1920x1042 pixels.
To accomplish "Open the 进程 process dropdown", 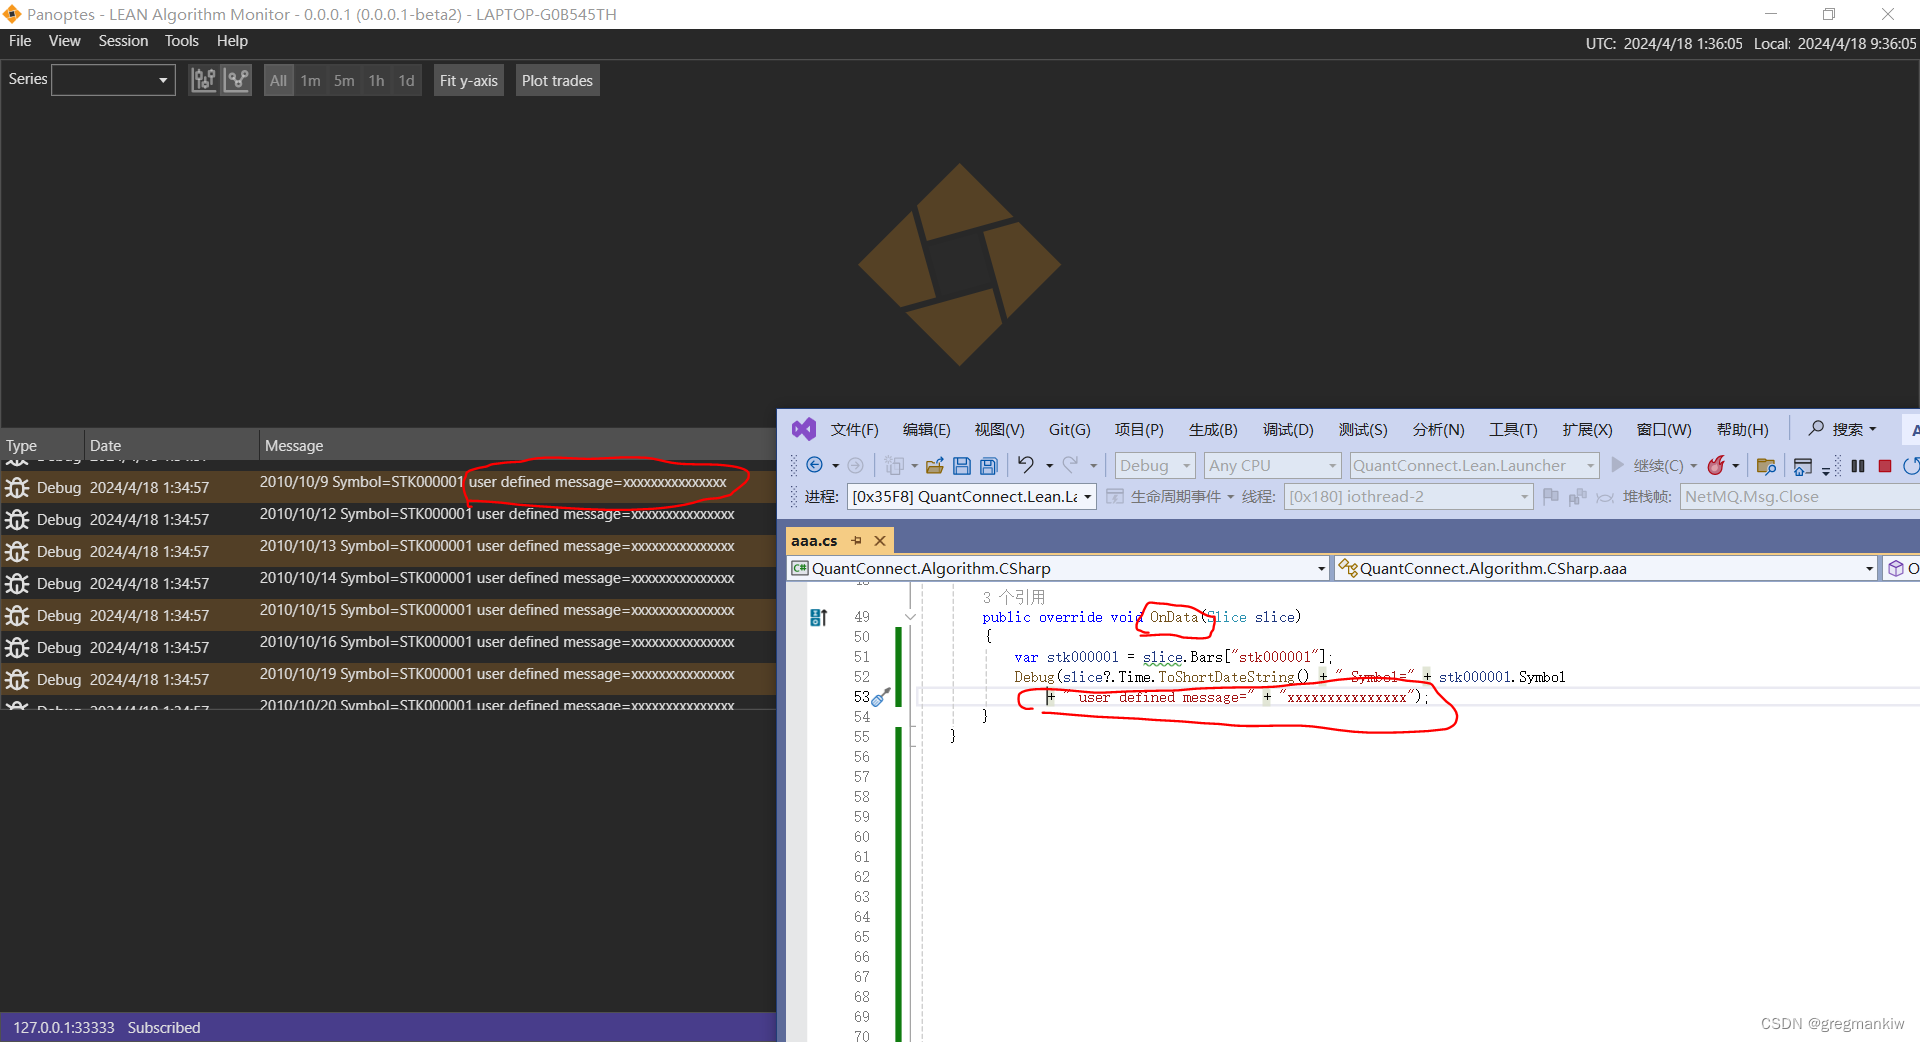I will pyautogui.click(x=972, y=497).
